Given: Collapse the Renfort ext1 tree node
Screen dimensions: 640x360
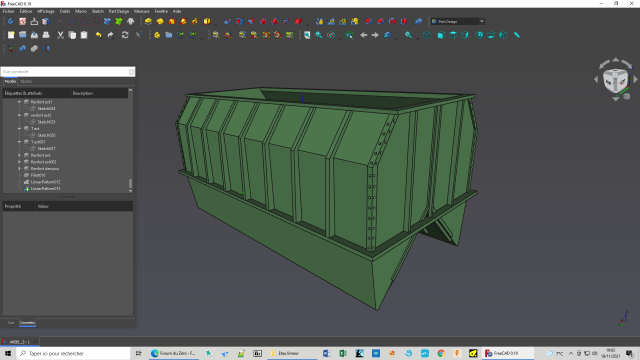Looking at the screenshot, I should (19, 102).
